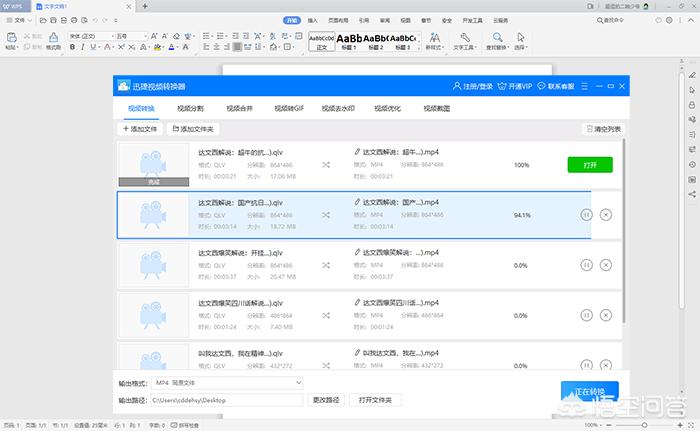Screen dimensions: 700x431
Task: Clear the conversion list
Action: tap(603, 129)
